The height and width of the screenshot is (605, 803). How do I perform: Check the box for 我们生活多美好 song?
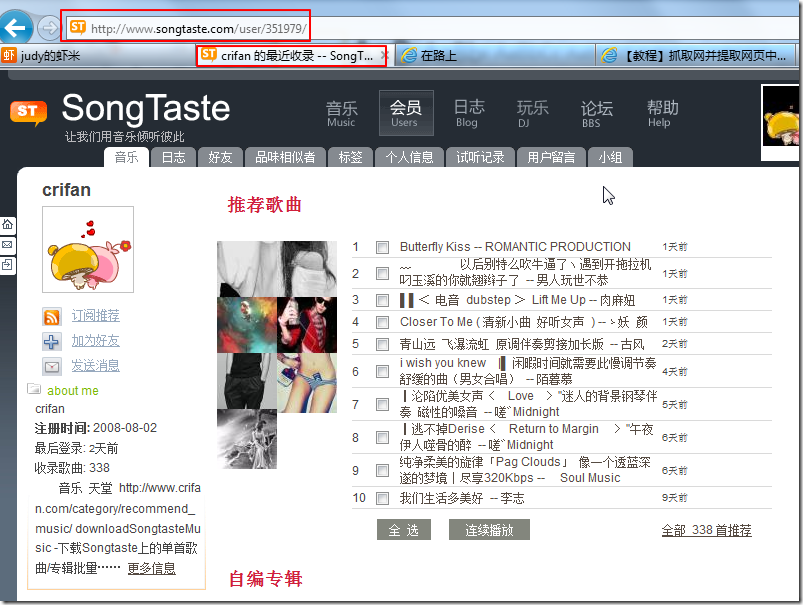tap(382, 498)
